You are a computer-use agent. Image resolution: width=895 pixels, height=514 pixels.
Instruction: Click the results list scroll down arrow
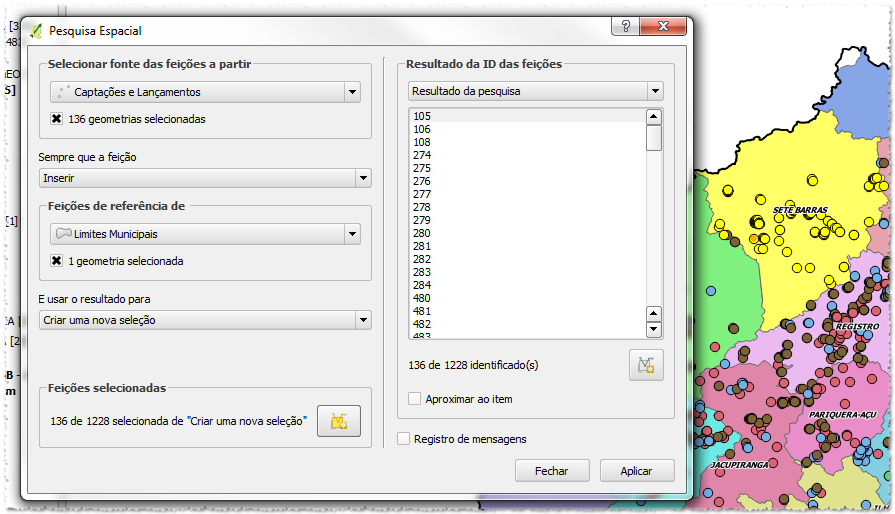pos(654,329)
